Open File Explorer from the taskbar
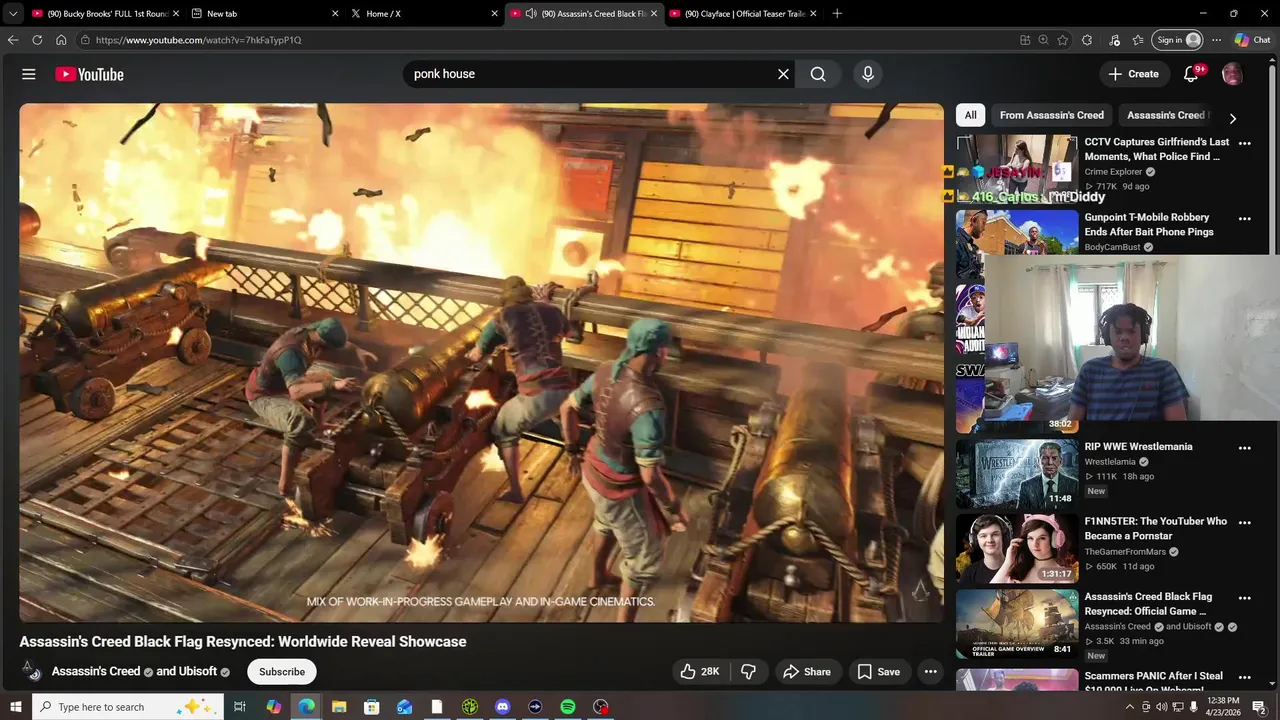 (339, 707)
